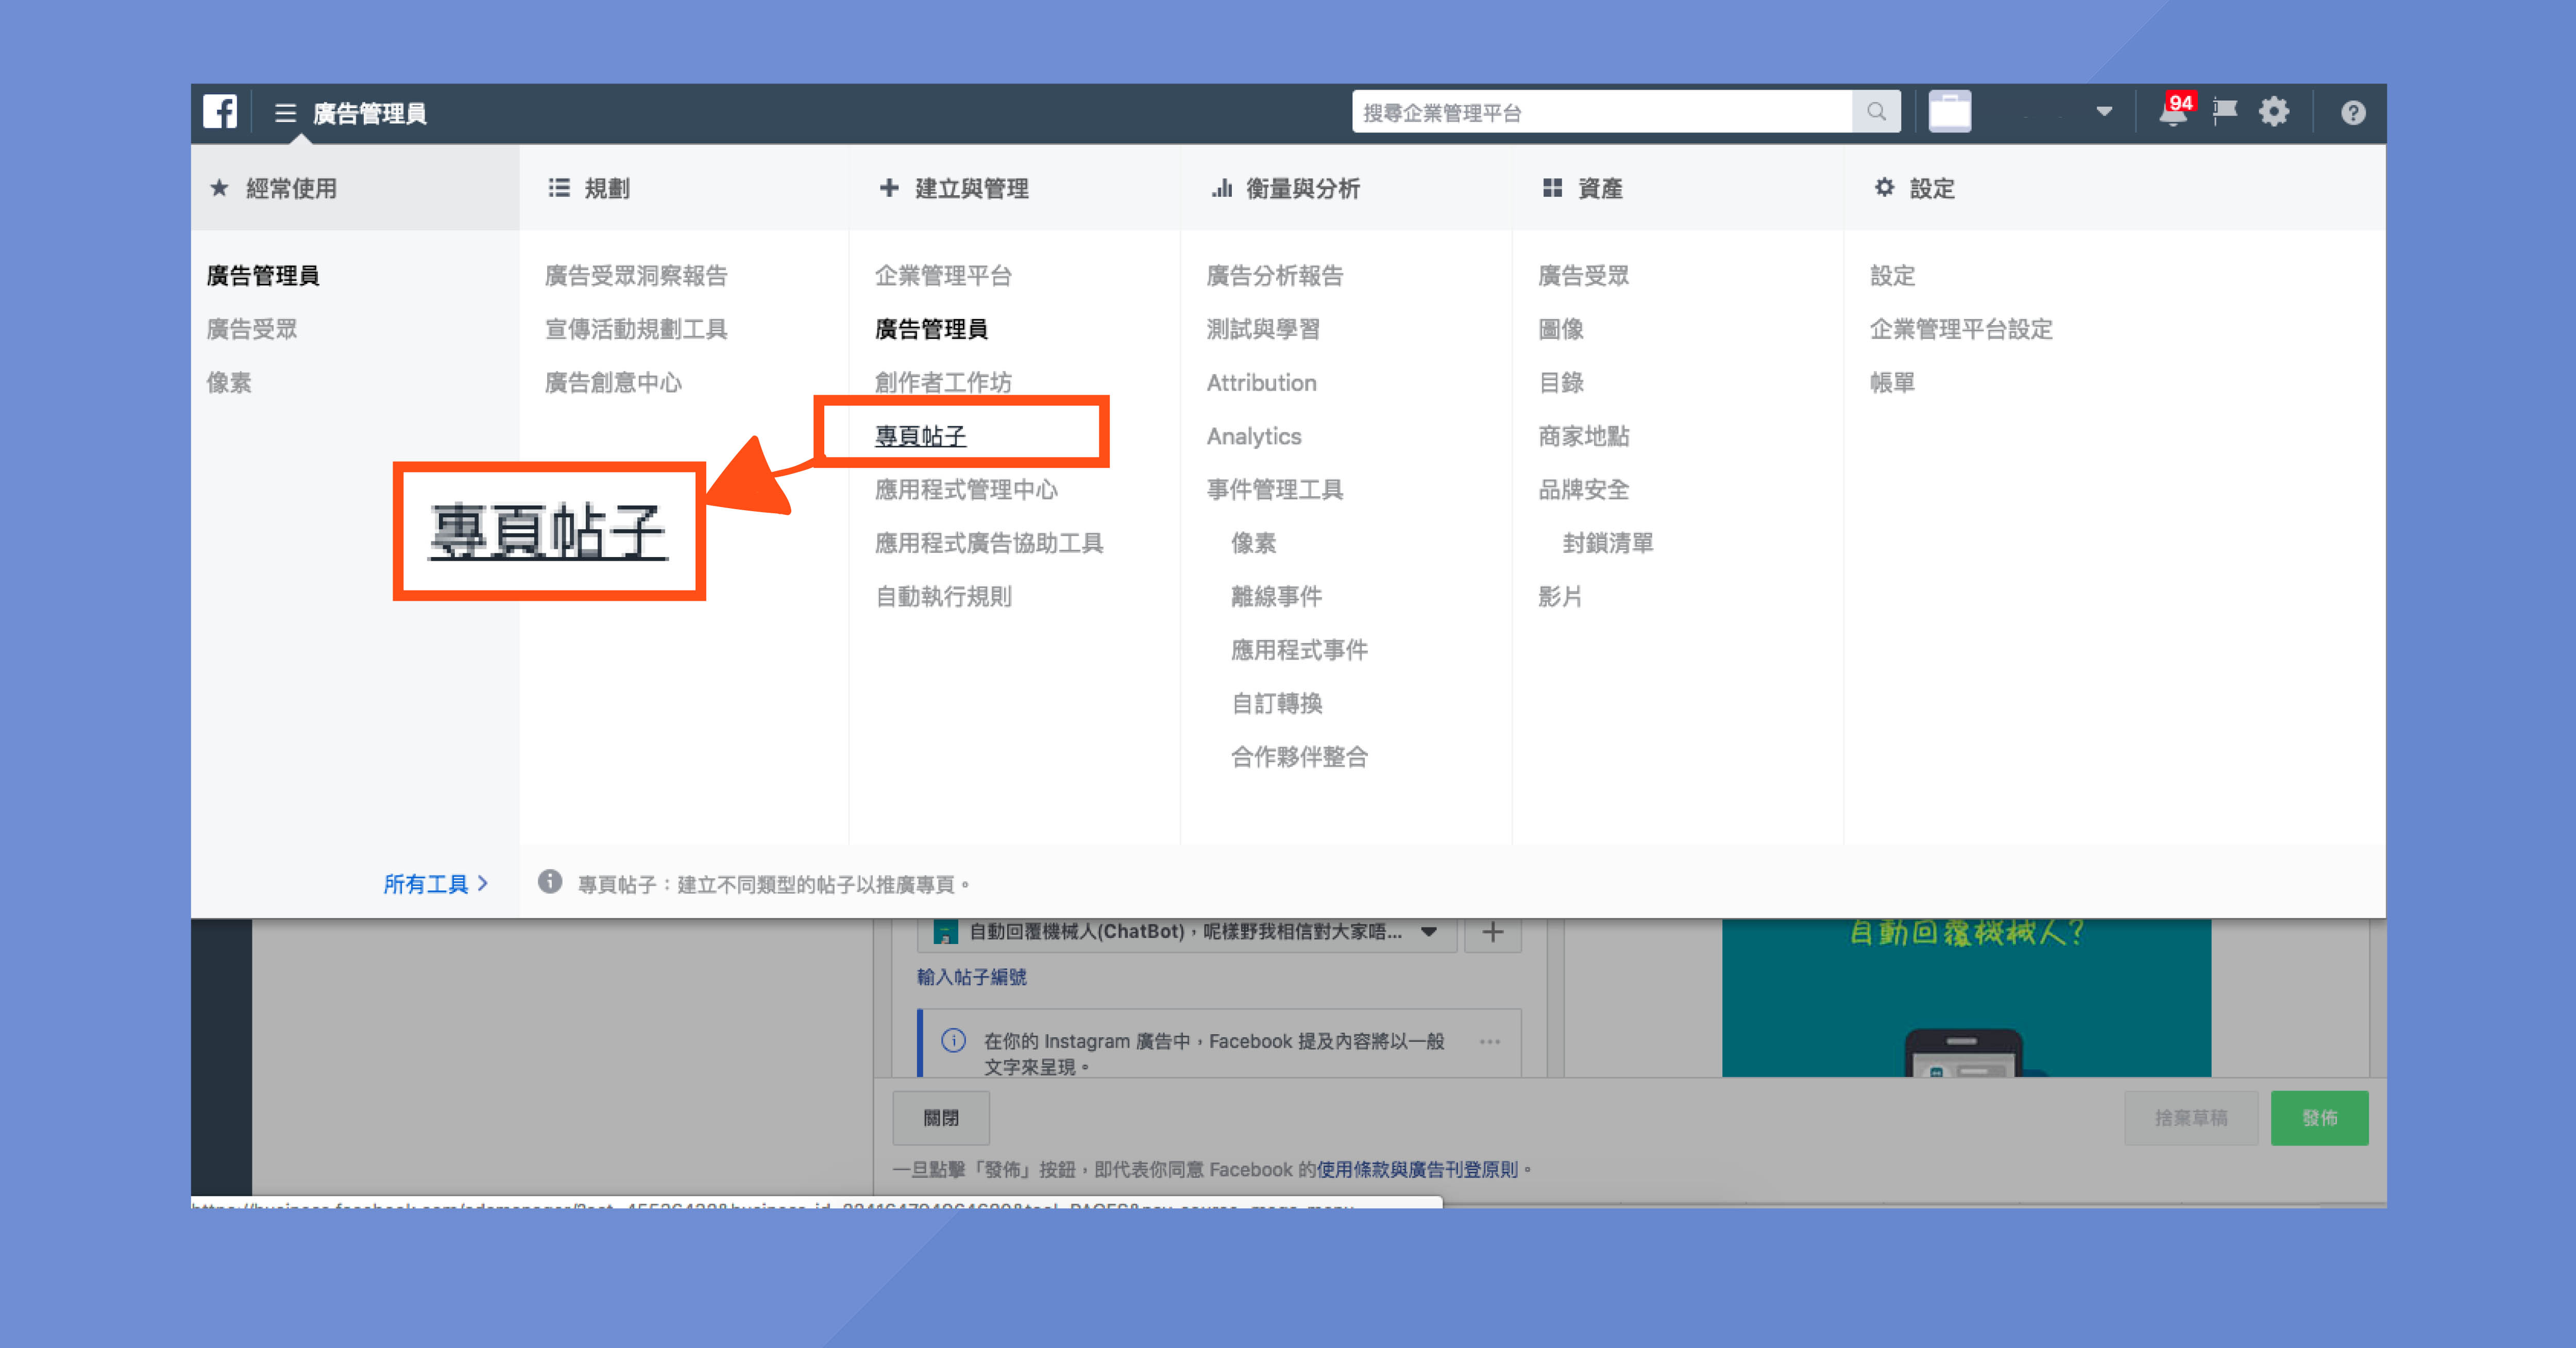This screenshot has width=2576, height=1348.
Task: Open 廣告分析報告
Action: pos(1275,276)
